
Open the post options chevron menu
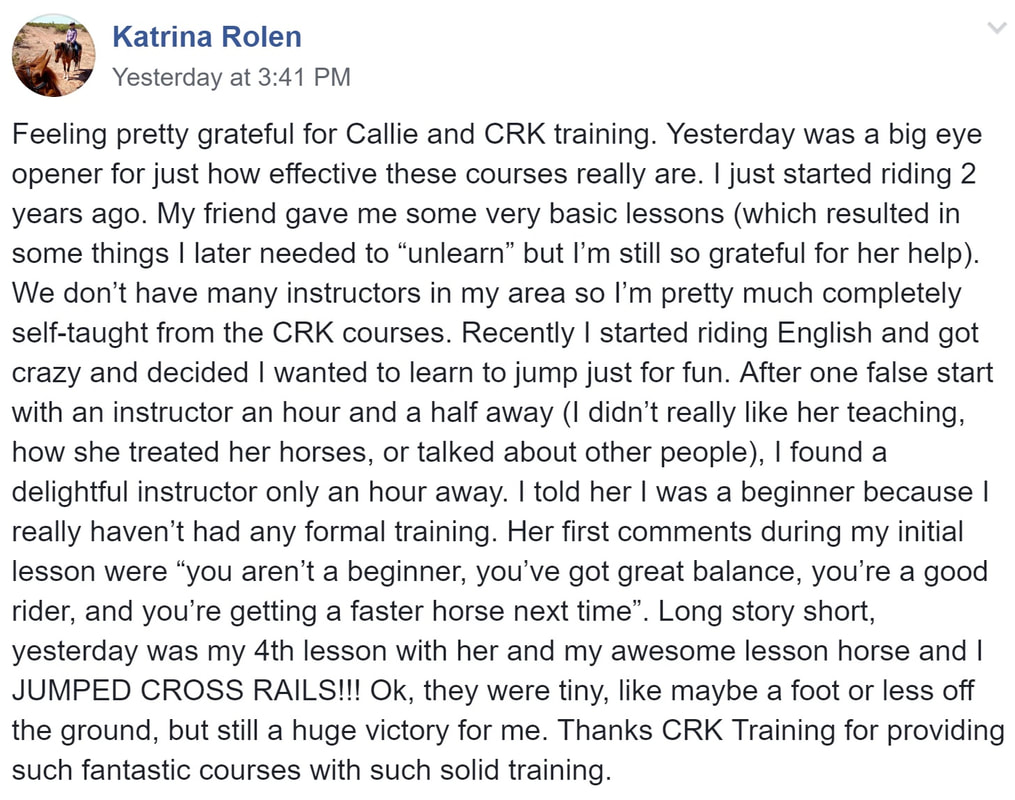coord(996,28)
